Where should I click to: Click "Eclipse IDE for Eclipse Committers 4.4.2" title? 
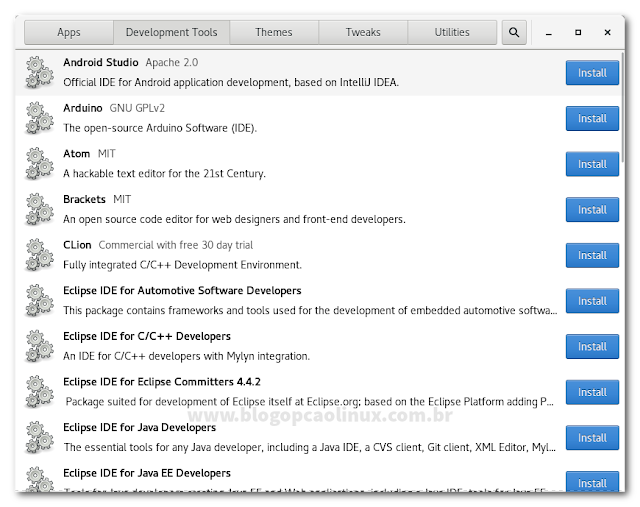162,382
